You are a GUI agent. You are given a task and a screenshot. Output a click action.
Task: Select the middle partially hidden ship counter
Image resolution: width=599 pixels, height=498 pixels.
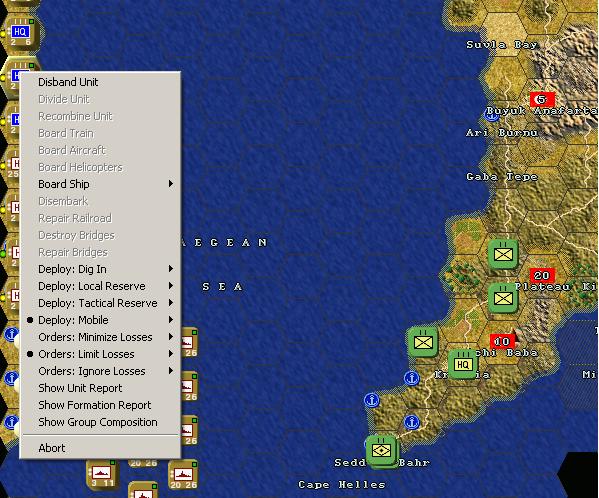tap(189, 386)
